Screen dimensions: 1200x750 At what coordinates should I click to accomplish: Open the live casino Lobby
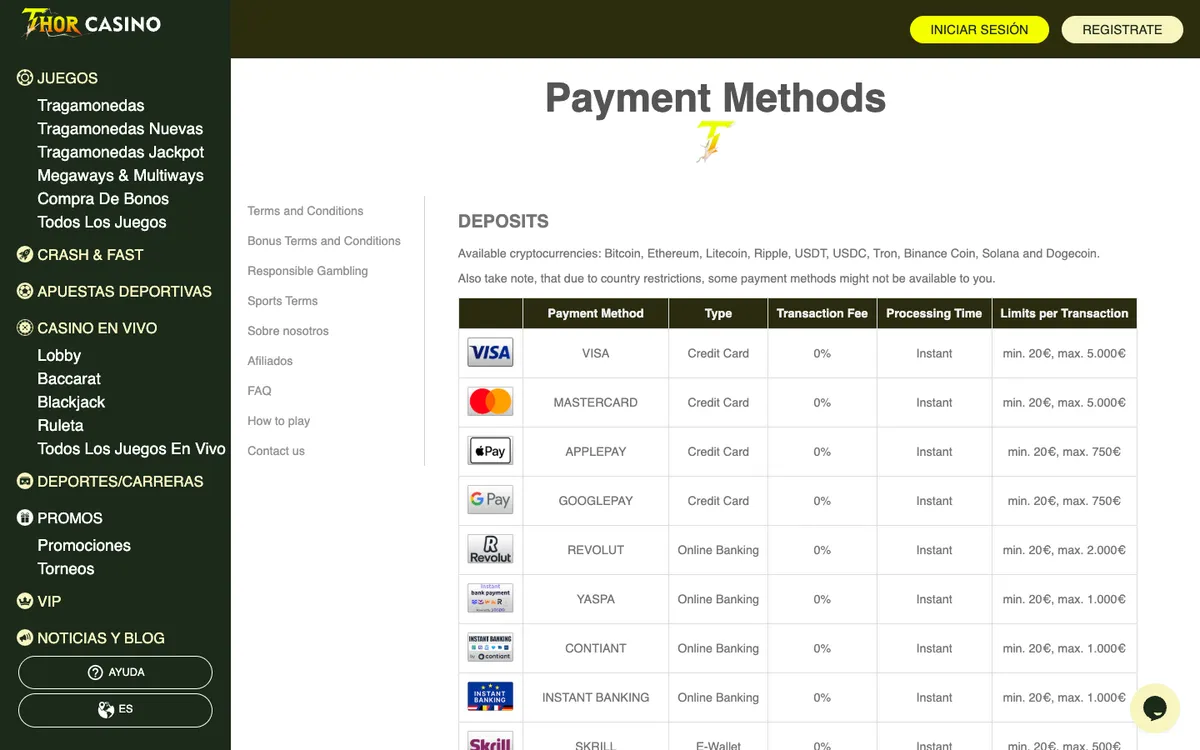[59, 355]
